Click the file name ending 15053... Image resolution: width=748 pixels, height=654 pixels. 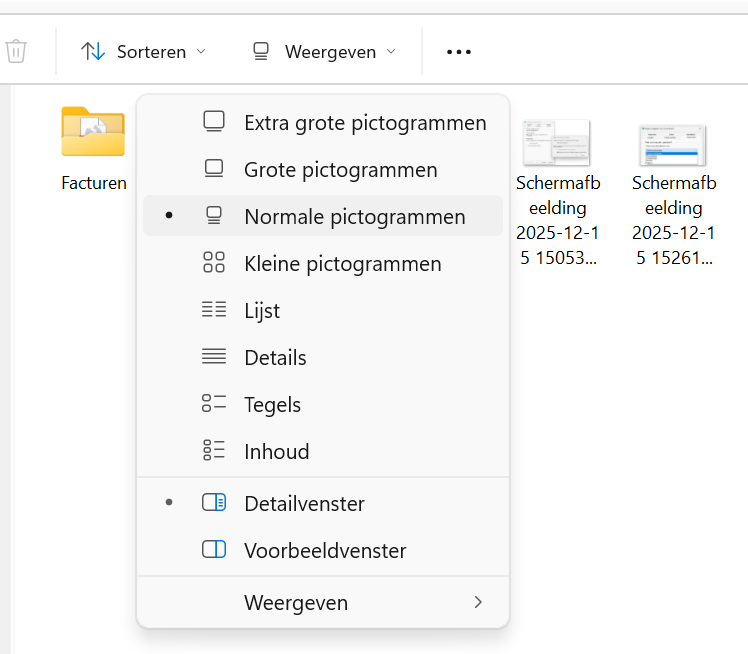[x=558, y=220]
